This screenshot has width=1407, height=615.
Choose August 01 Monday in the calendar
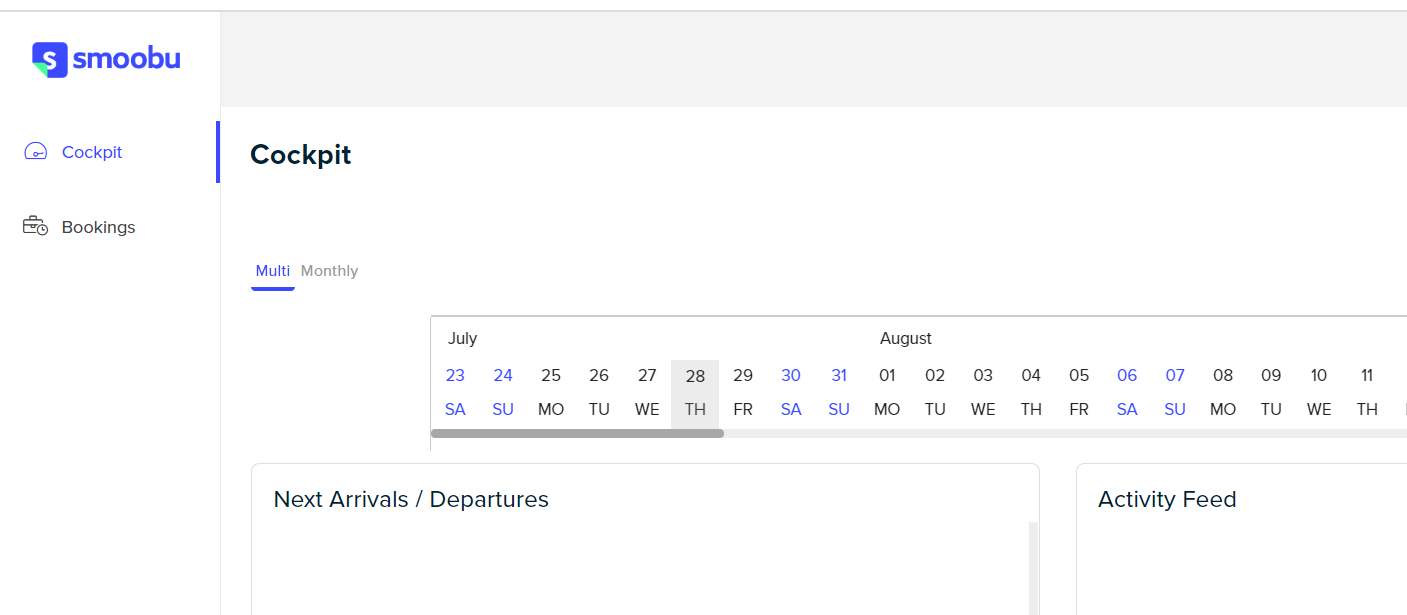pyautogui.click(x=887, y=392)
